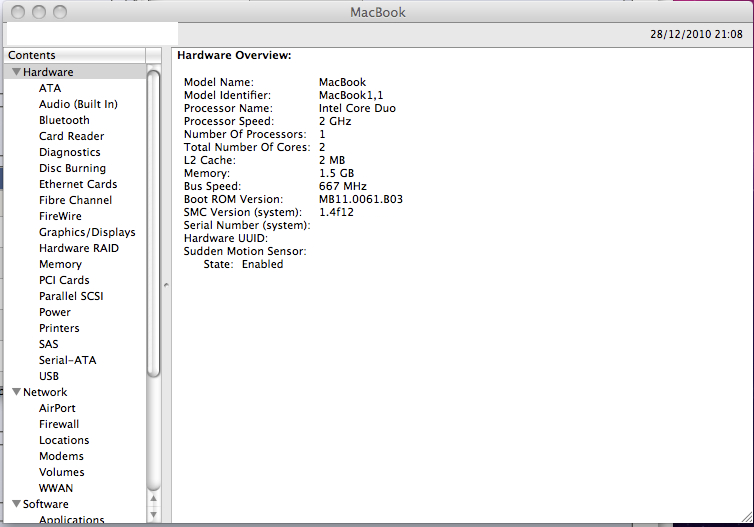The image size is (754, 527).
Task: Collapse the Hardware disclosure triangle
Action: coord(16,72)
